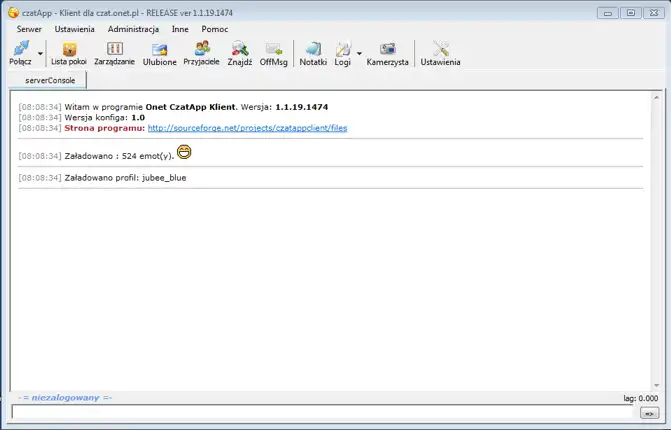
Task: Open Lista pokoi room list
Action: [x=69, y=53]
